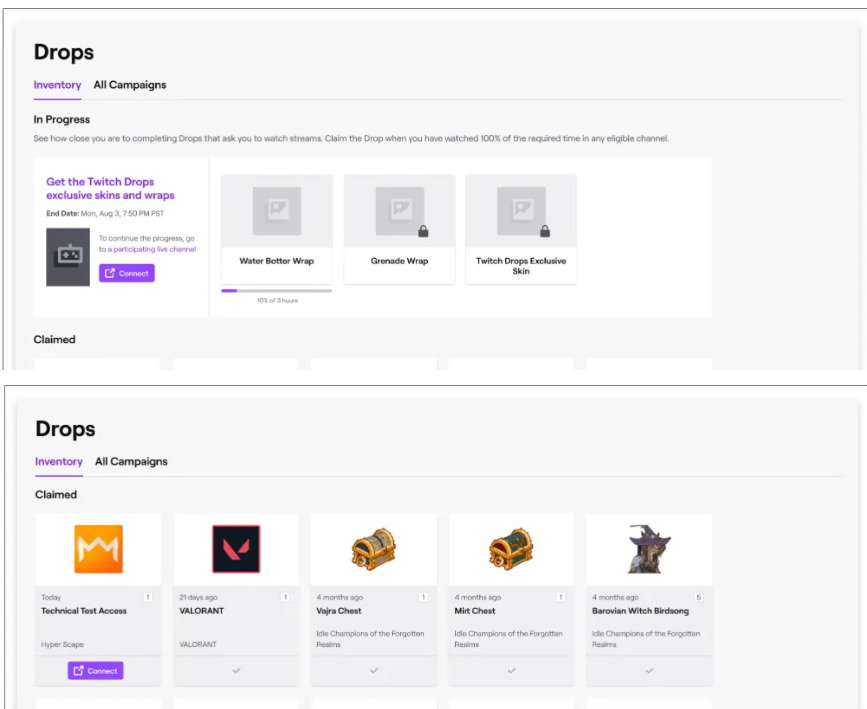Click the Water Botter Wrap progress bar
This screenshot has height=709, width=867.
coord(276,290)
